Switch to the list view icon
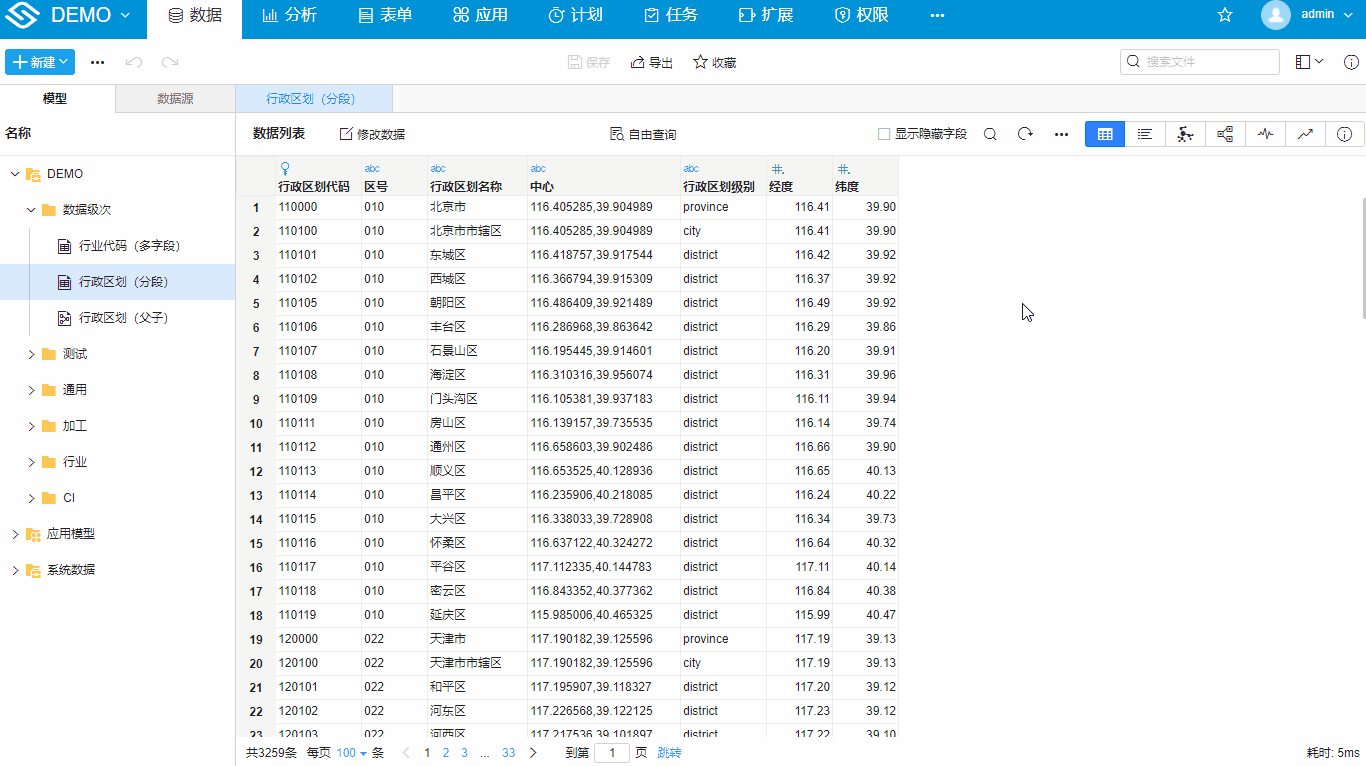The image size is (1366, 766). 1145,134
